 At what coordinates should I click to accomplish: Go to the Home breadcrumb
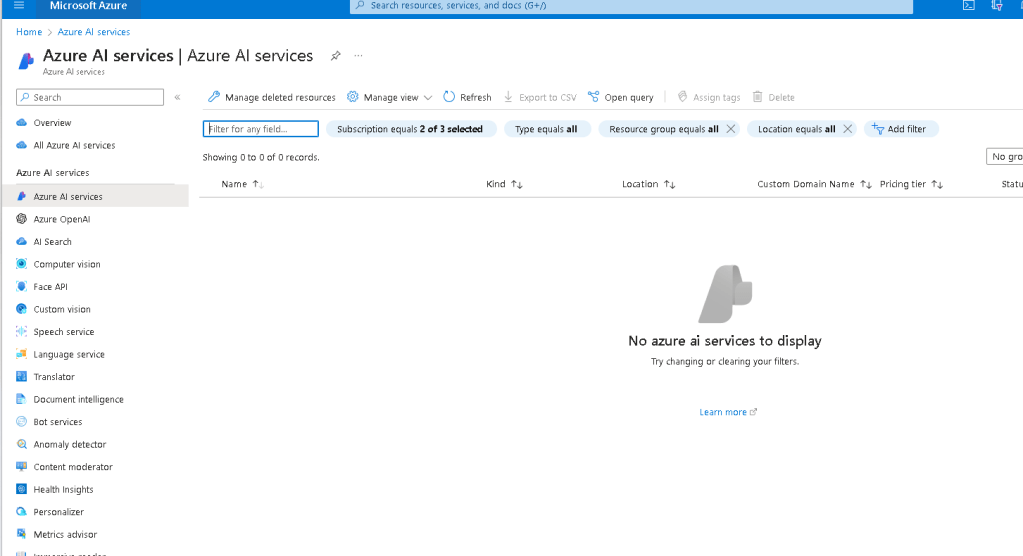[x=29, y=31]
